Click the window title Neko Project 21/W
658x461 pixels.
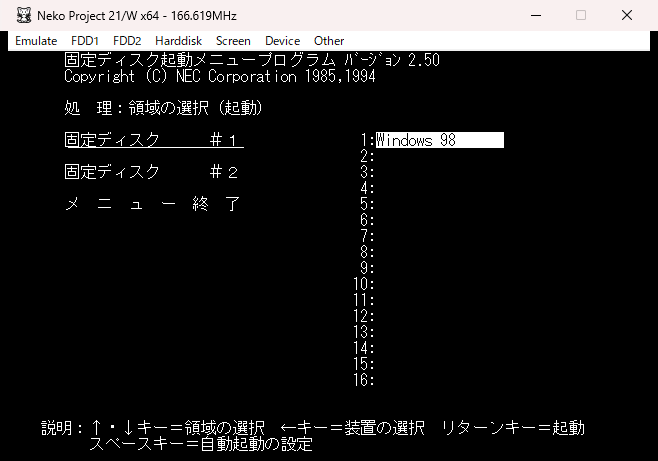137,16
